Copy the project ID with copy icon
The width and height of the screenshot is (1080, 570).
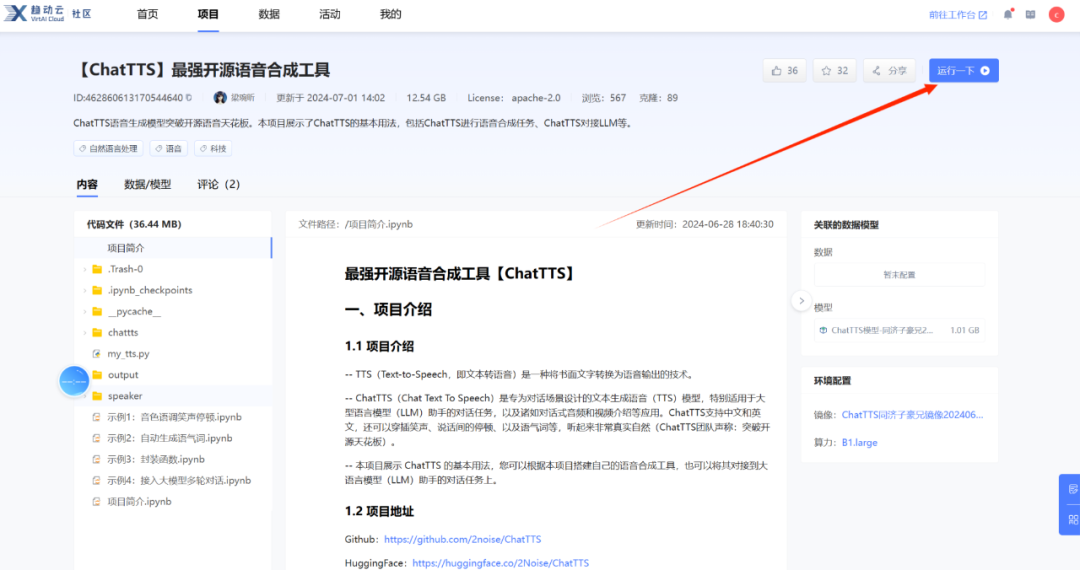point(189,98)
